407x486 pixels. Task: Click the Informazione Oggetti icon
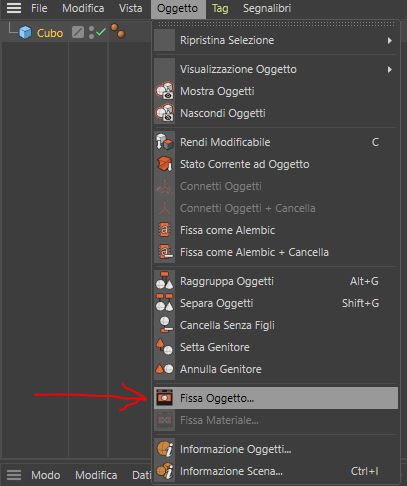(165, 449)
